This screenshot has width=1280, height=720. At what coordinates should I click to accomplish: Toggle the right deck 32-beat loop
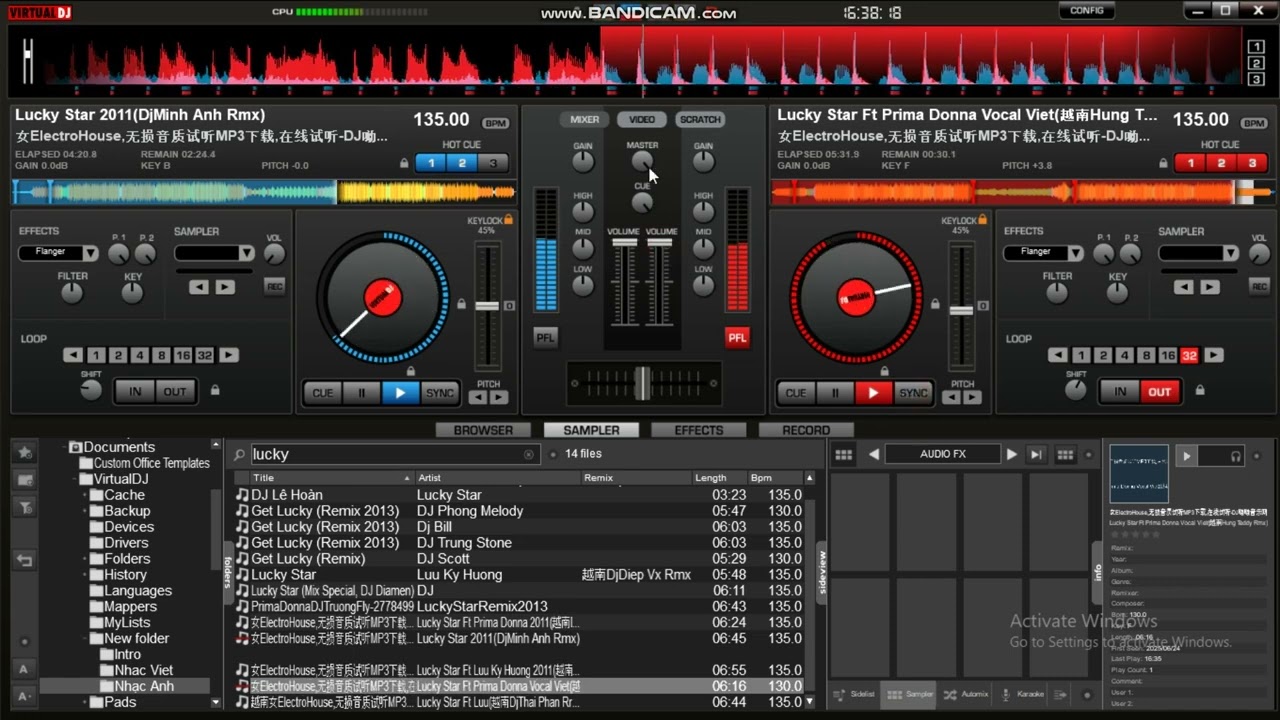coord(1189,355)
